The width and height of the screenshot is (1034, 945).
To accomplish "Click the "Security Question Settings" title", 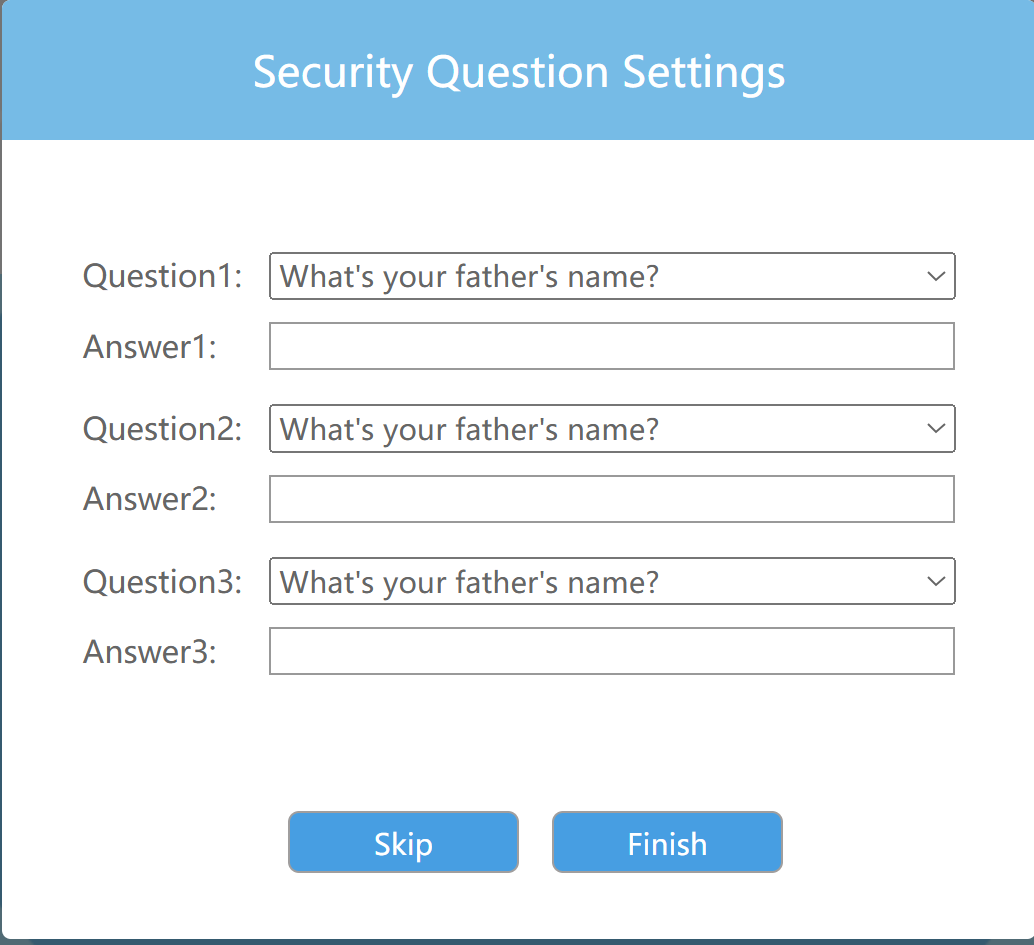I will click(518, 72).
